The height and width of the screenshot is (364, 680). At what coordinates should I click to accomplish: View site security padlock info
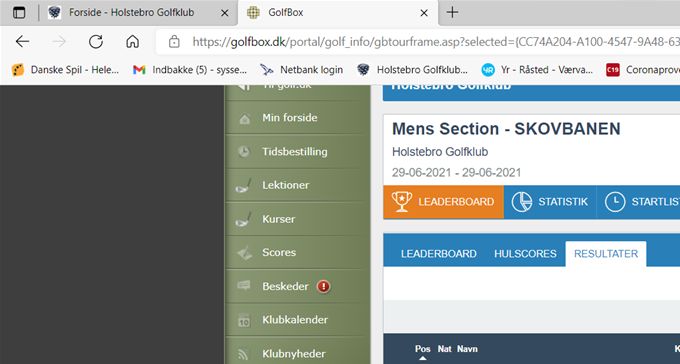tap(174, 42)
